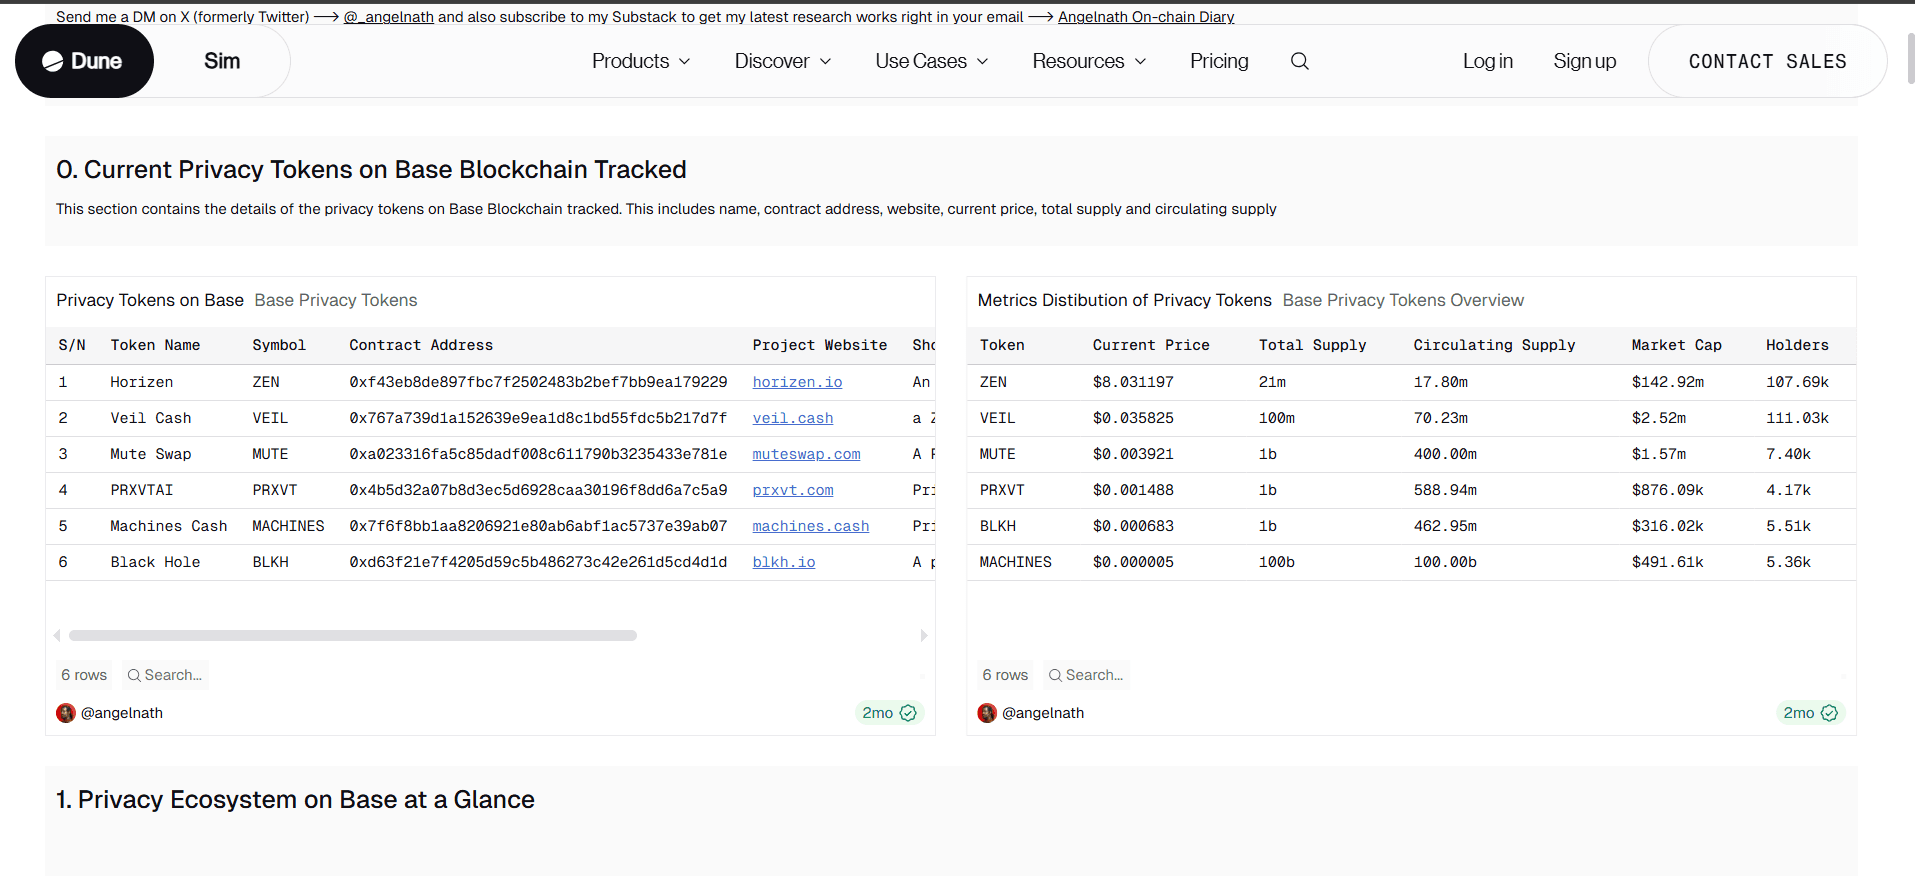Sort by Holders column header
This screenshot has height=882, width=1915.
(1797, 345)
